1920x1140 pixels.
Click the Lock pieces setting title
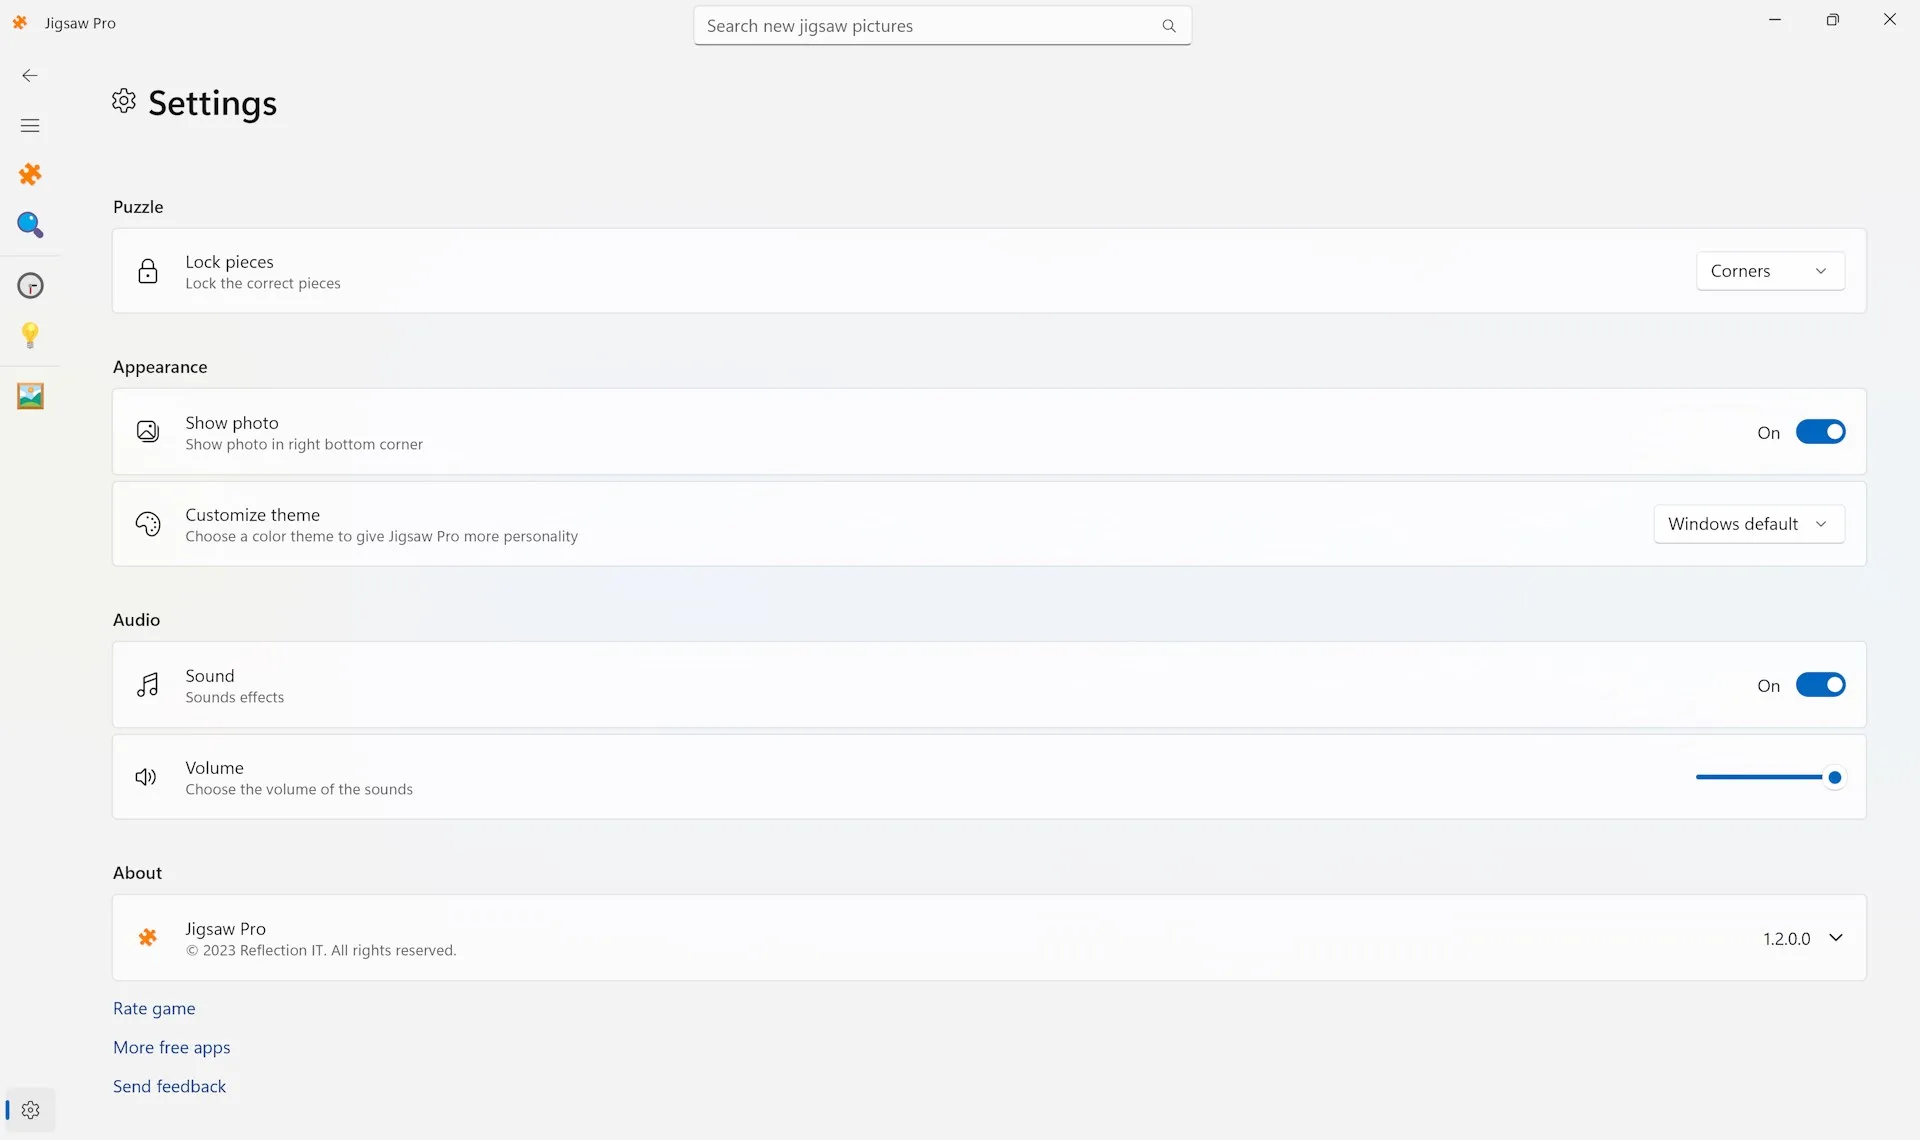point(229,262)
